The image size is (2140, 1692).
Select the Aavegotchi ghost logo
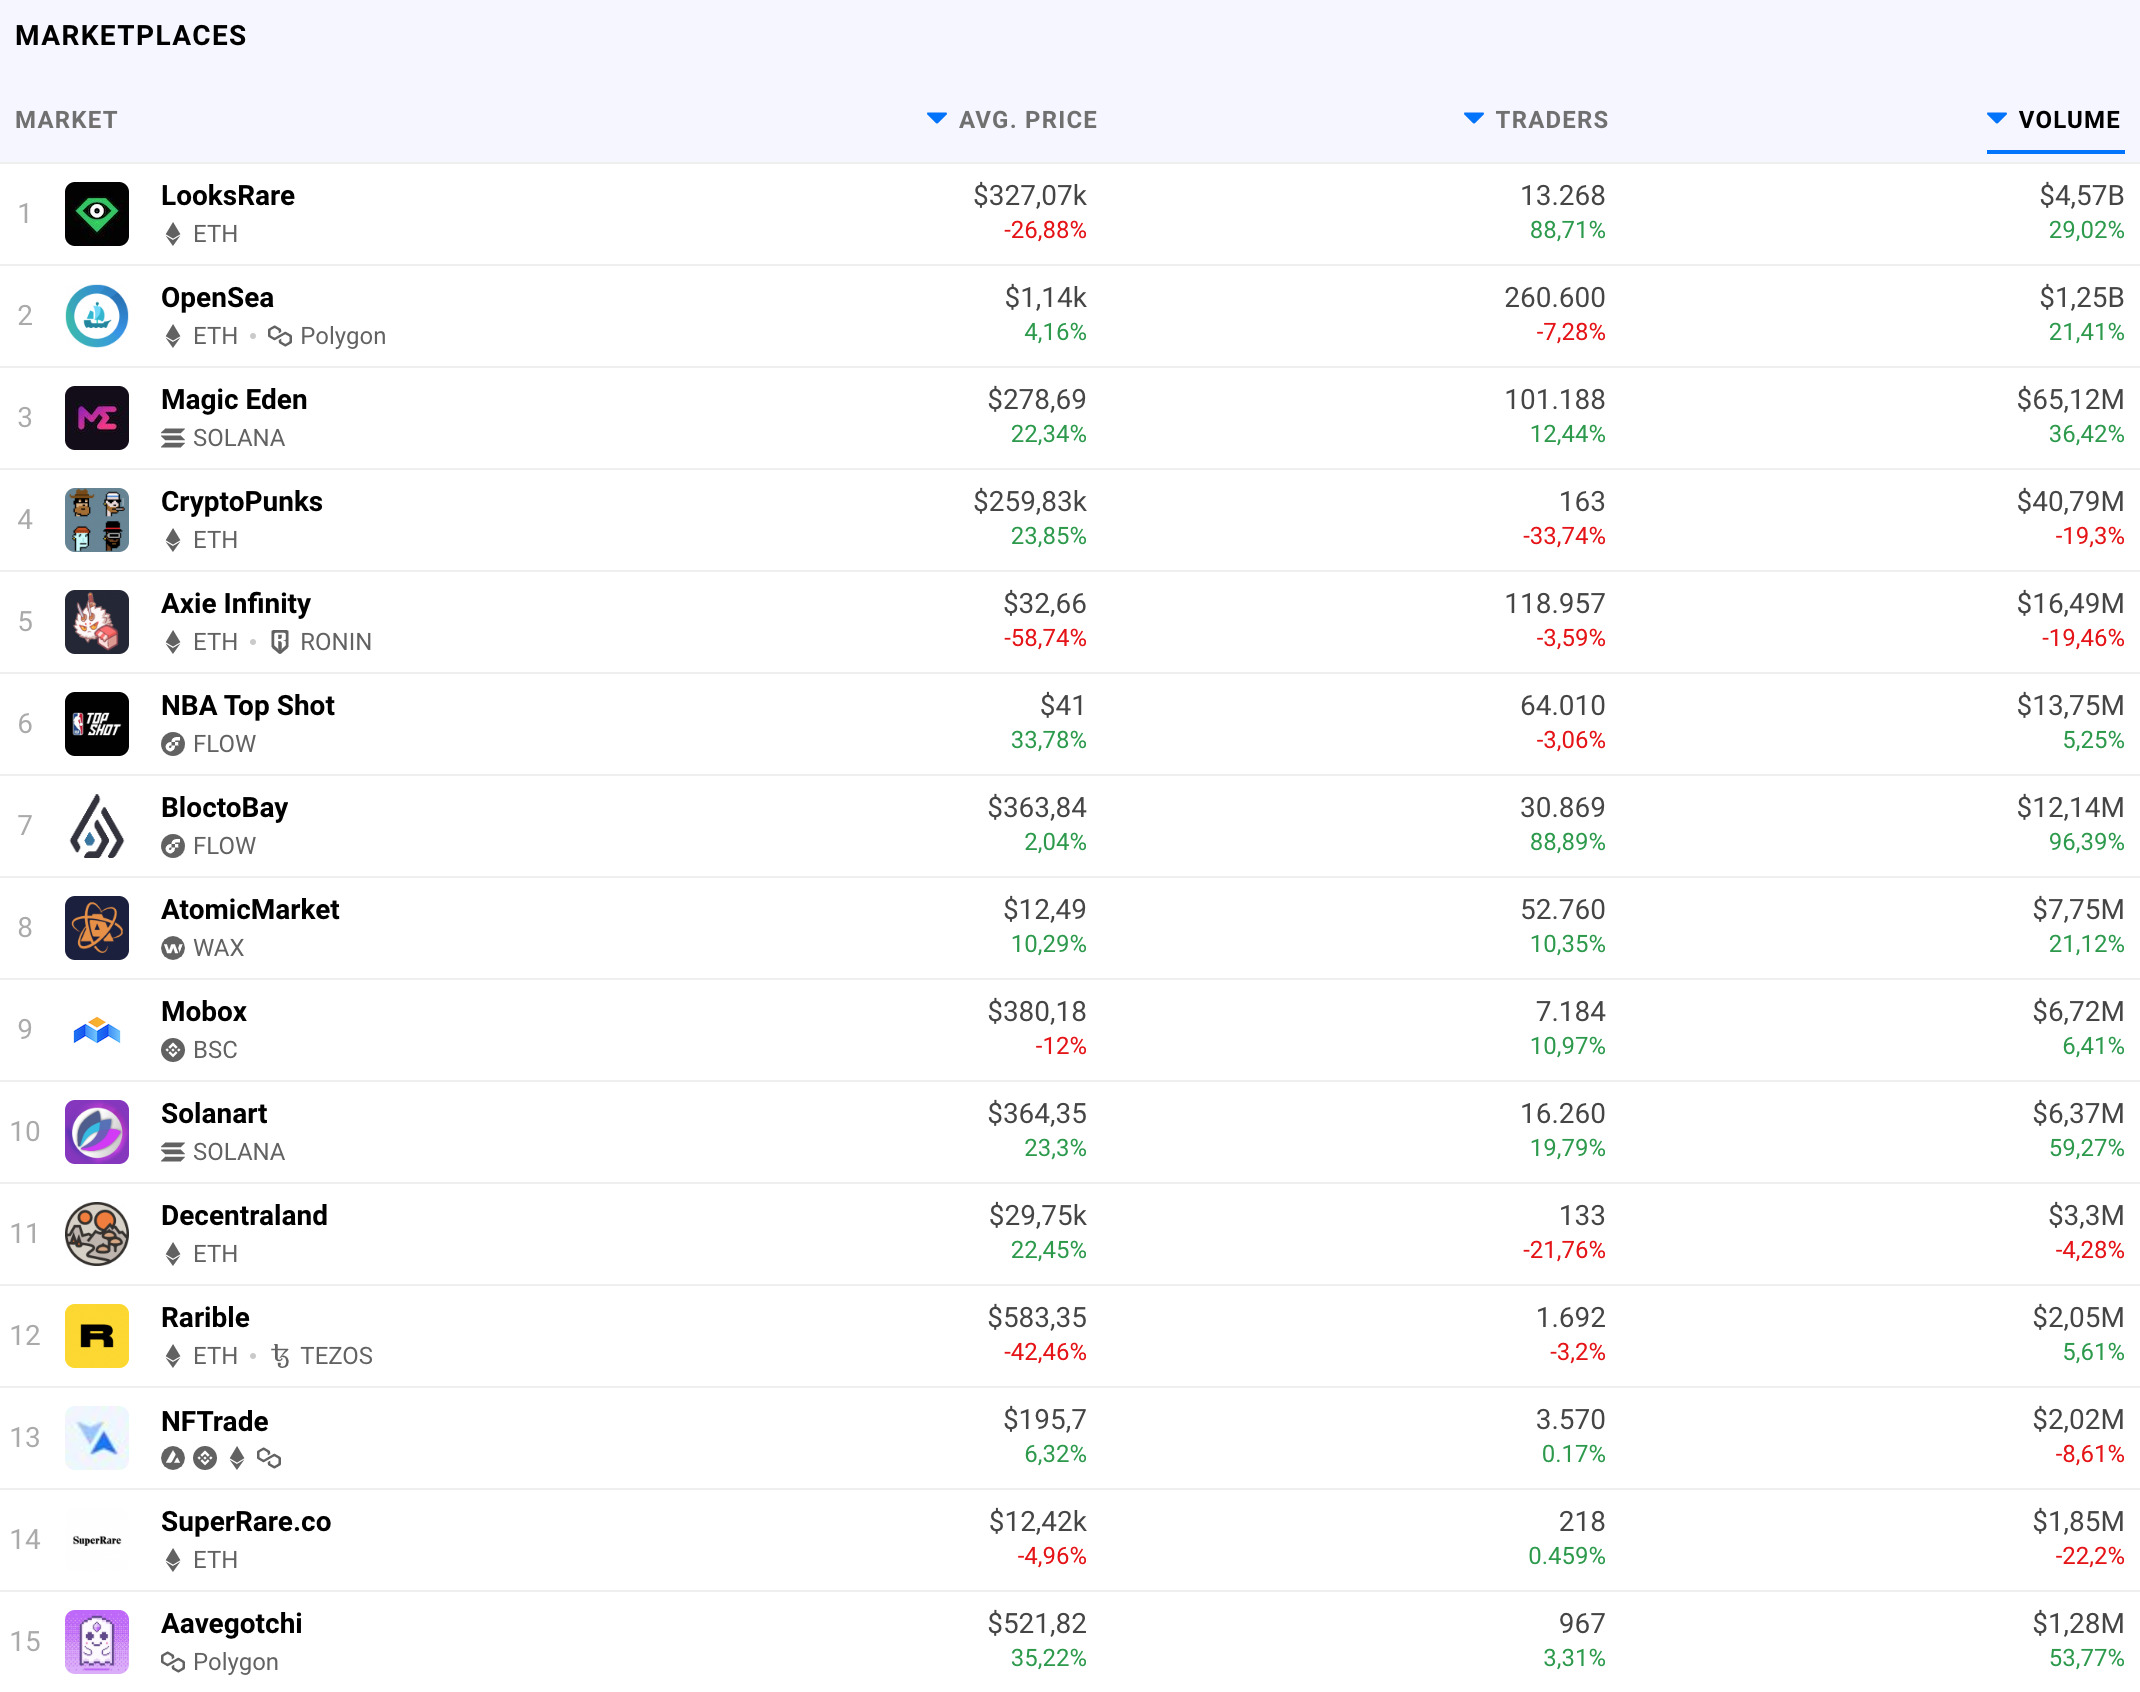pos(97,1642)
